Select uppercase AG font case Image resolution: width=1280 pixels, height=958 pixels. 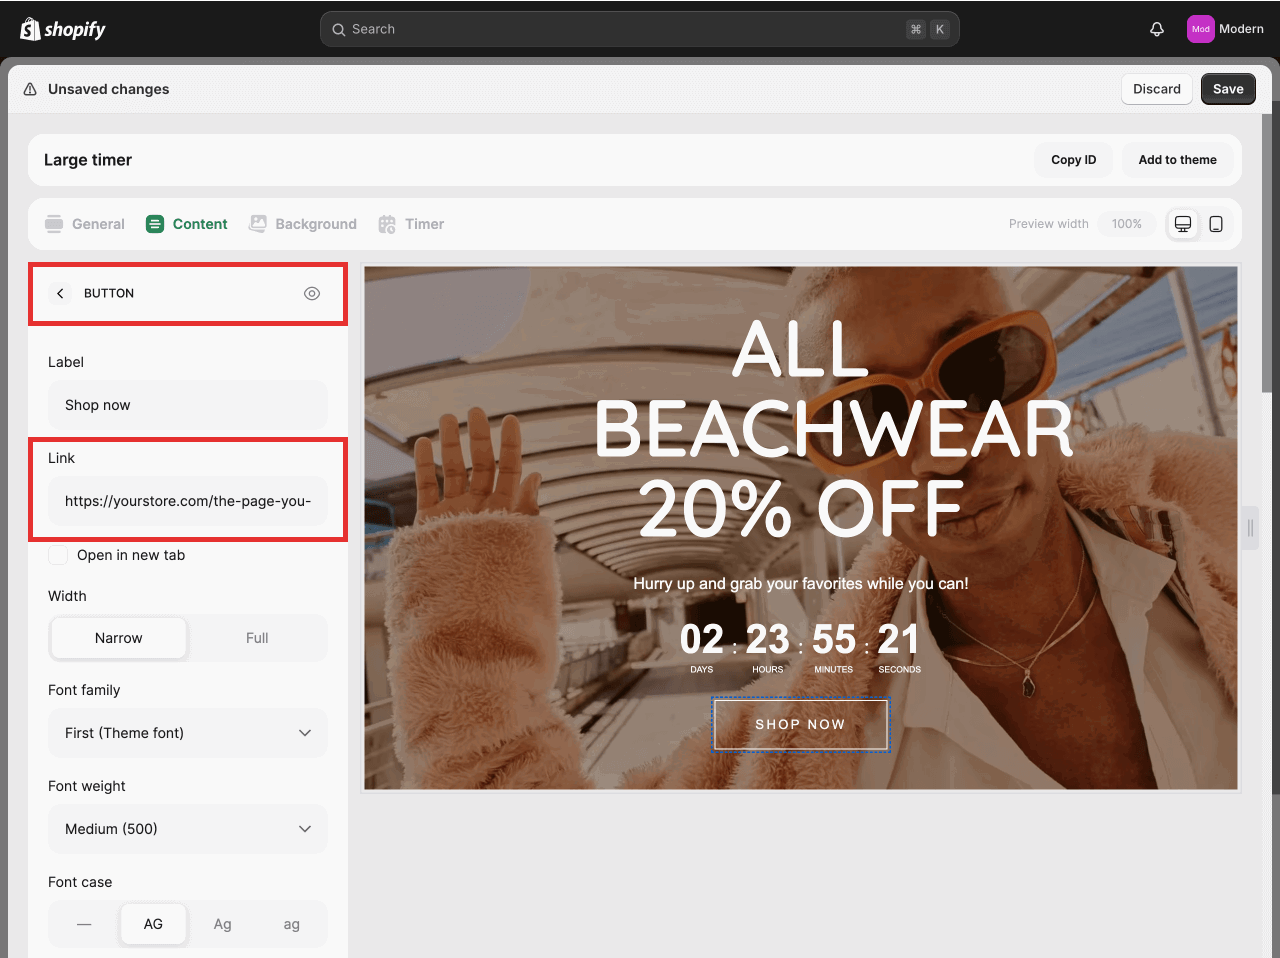click(x=153, y=924)
